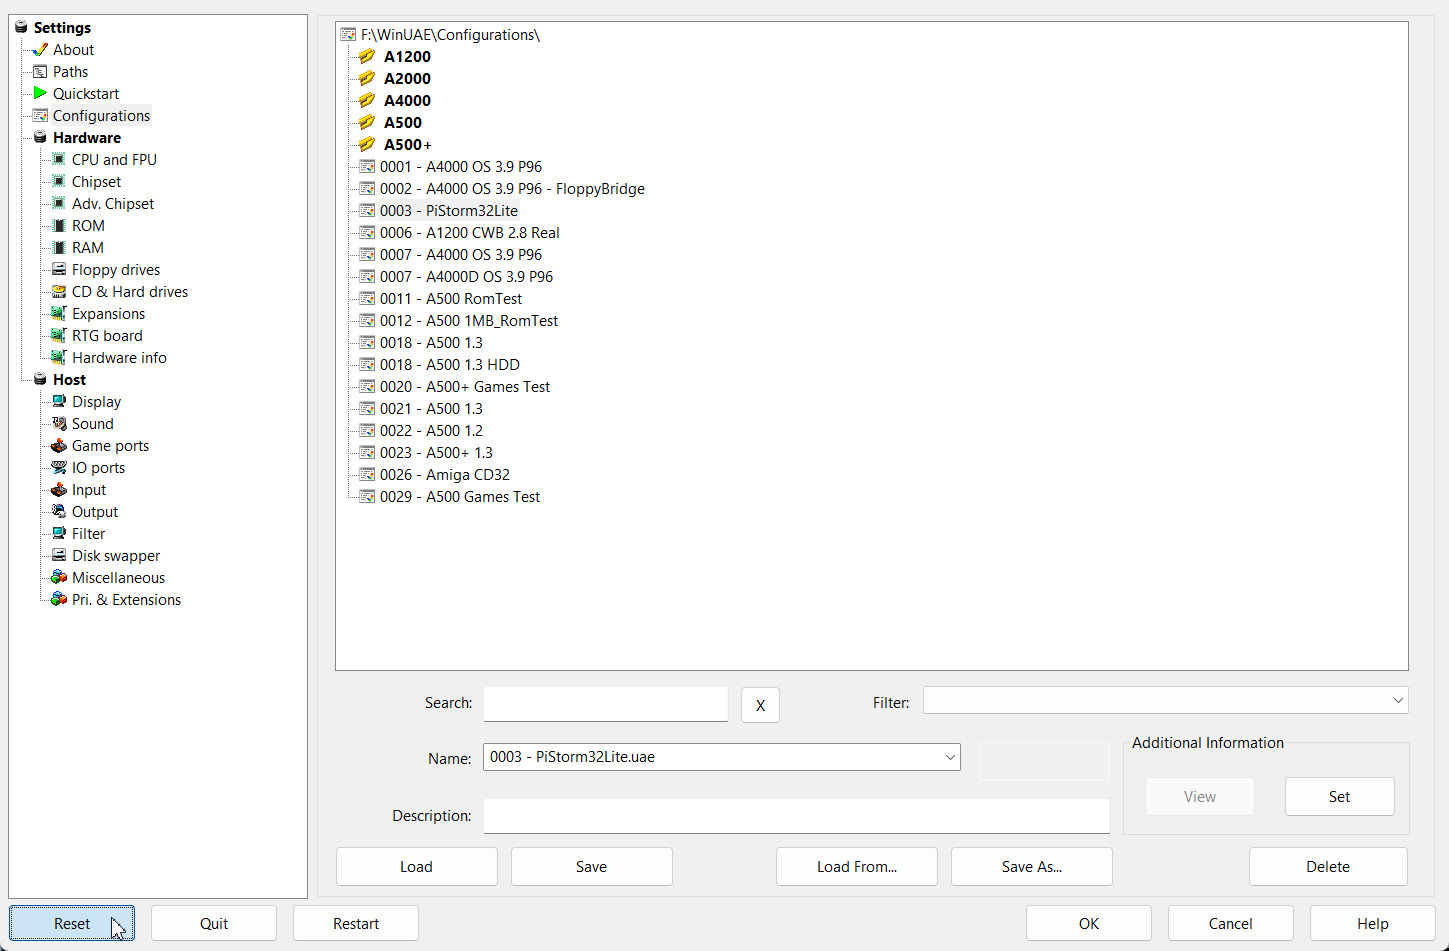Click the Restart button
Viewport: 1449px width, 951px height.
(356, 924)
